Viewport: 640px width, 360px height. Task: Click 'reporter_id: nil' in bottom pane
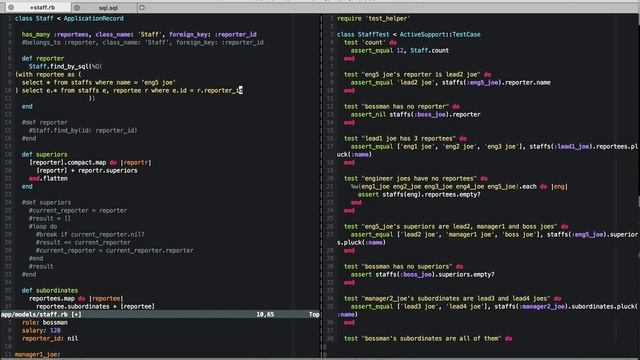click(50, 338)
